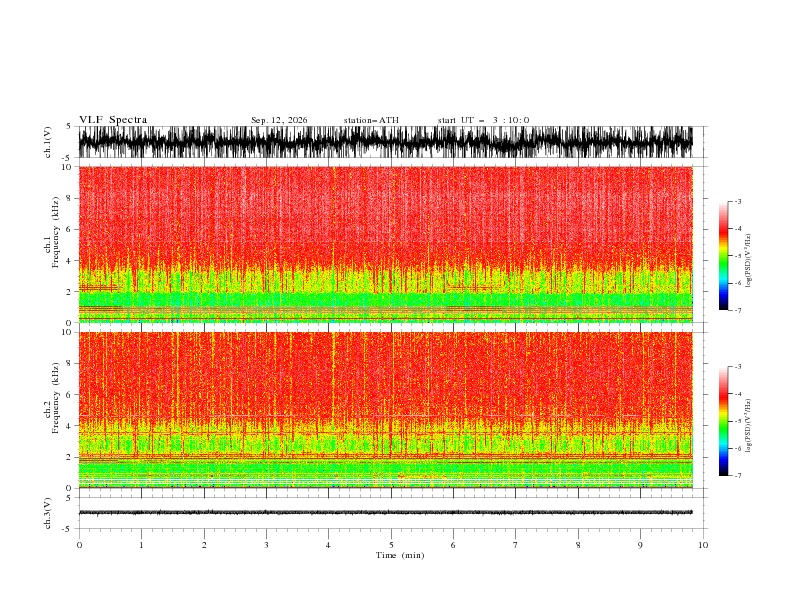Viewport: 792px width, 612px height.
Task: Click the start UT 3:10:0 label
Action: 483,120
